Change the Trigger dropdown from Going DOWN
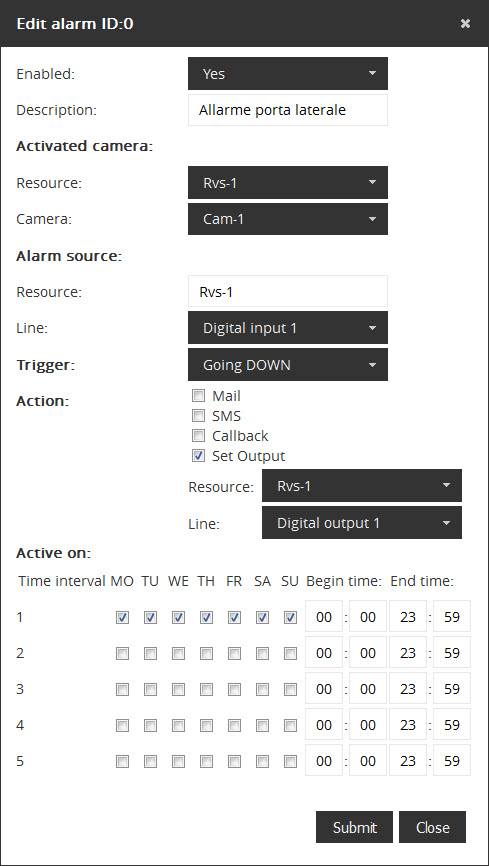Viewport: 489px width, 866px height. pyautogui.click(x=288, y=365)
